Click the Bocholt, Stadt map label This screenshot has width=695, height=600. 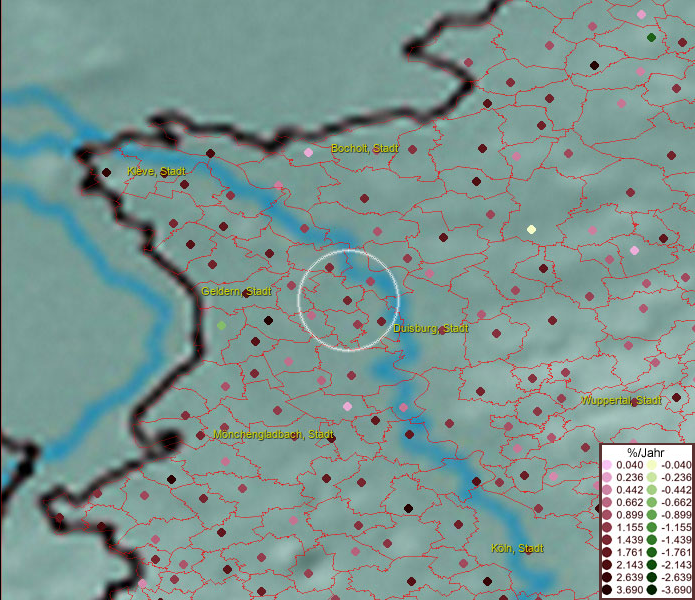364,148
